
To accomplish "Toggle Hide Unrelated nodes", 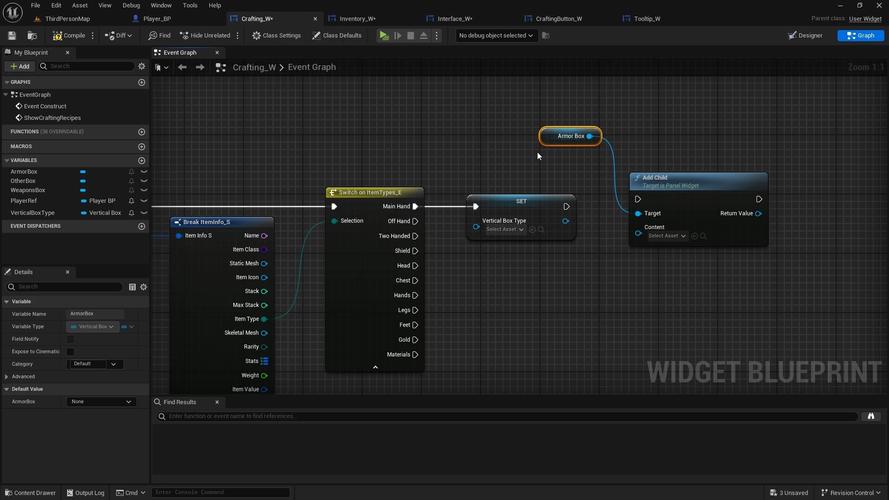I will point(205,35).
